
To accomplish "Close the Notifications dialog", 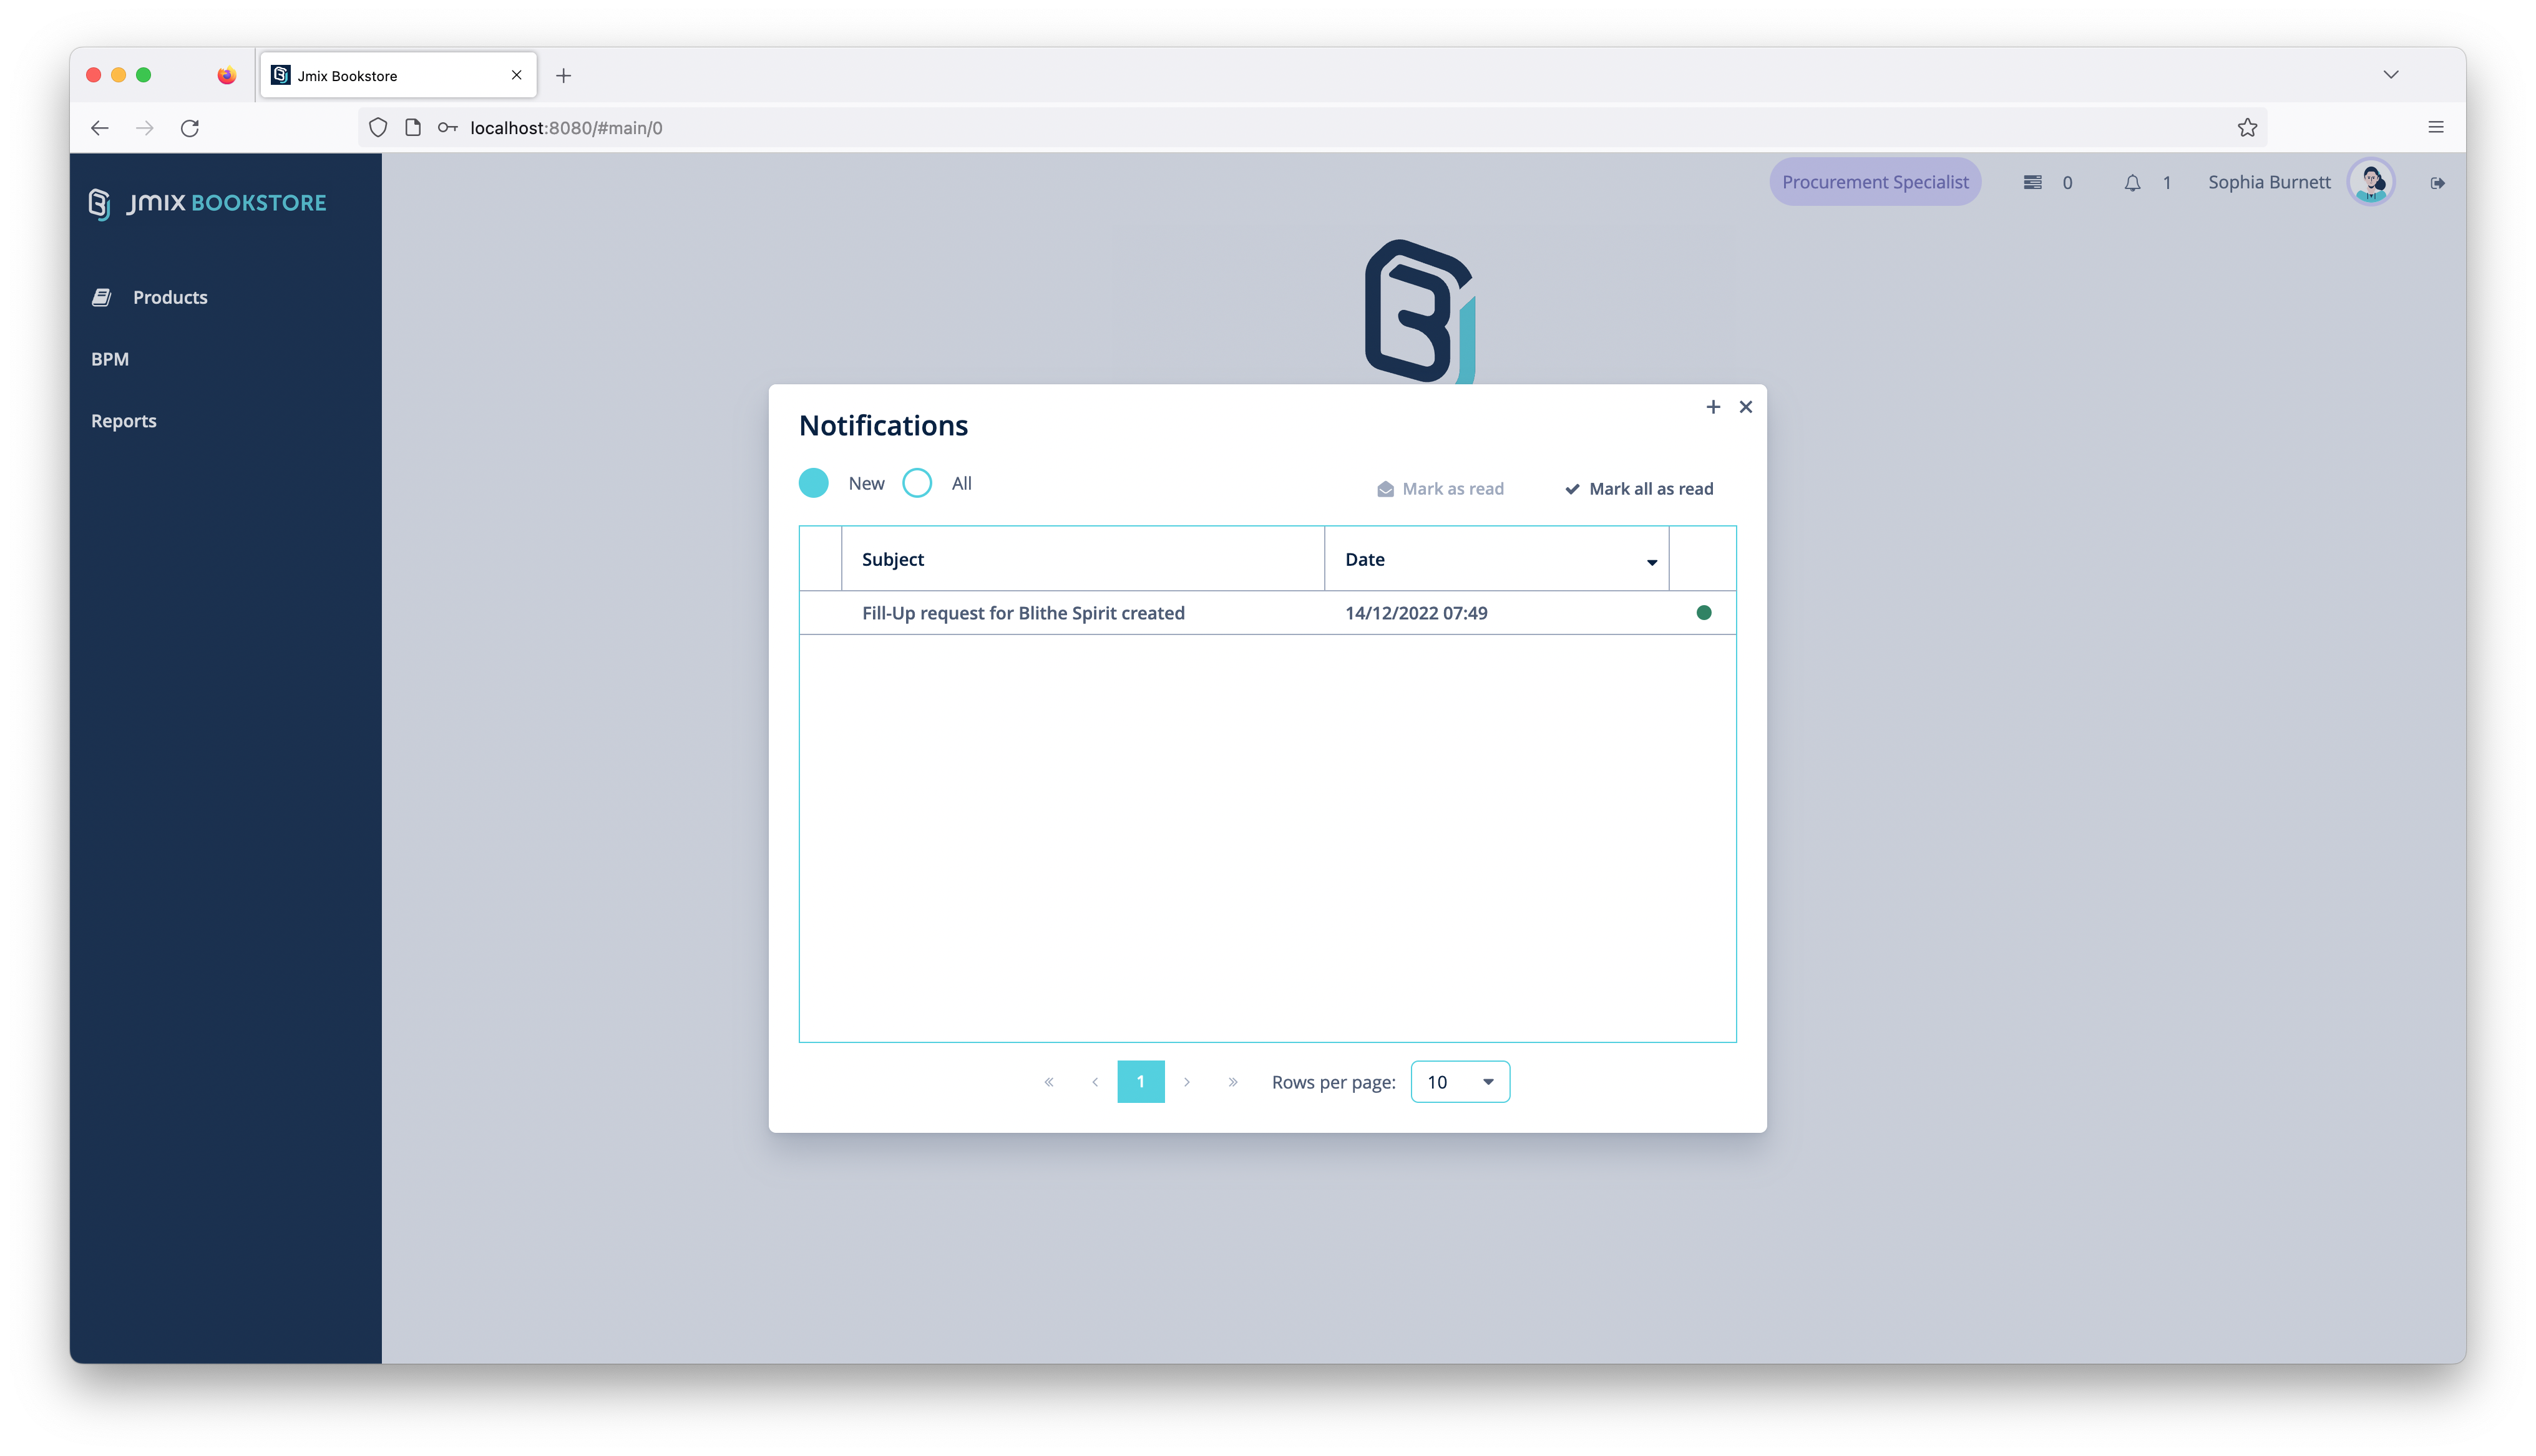I will (1746, 407).
